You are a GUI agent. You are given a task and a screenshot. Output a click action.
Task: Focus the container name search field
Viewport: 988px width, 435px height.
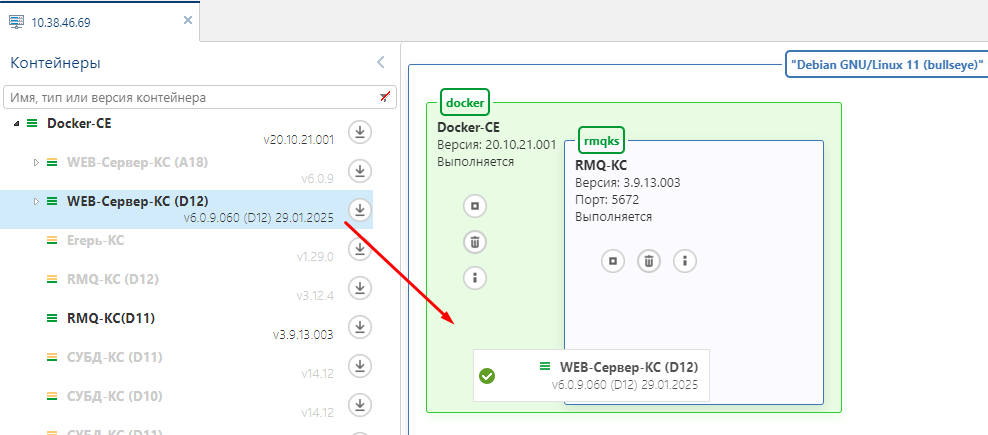point(200,98)
